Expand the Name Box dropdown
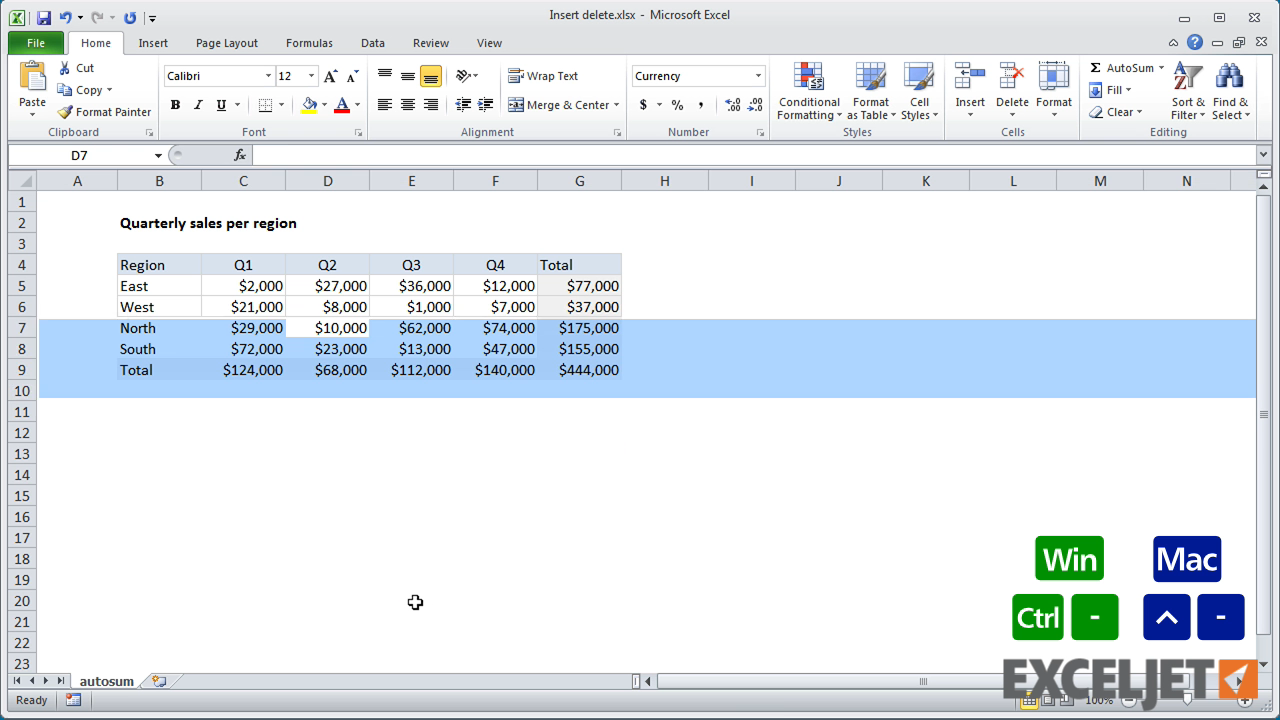Screen dimensions: 1280x720 click(x=158, y=155)
